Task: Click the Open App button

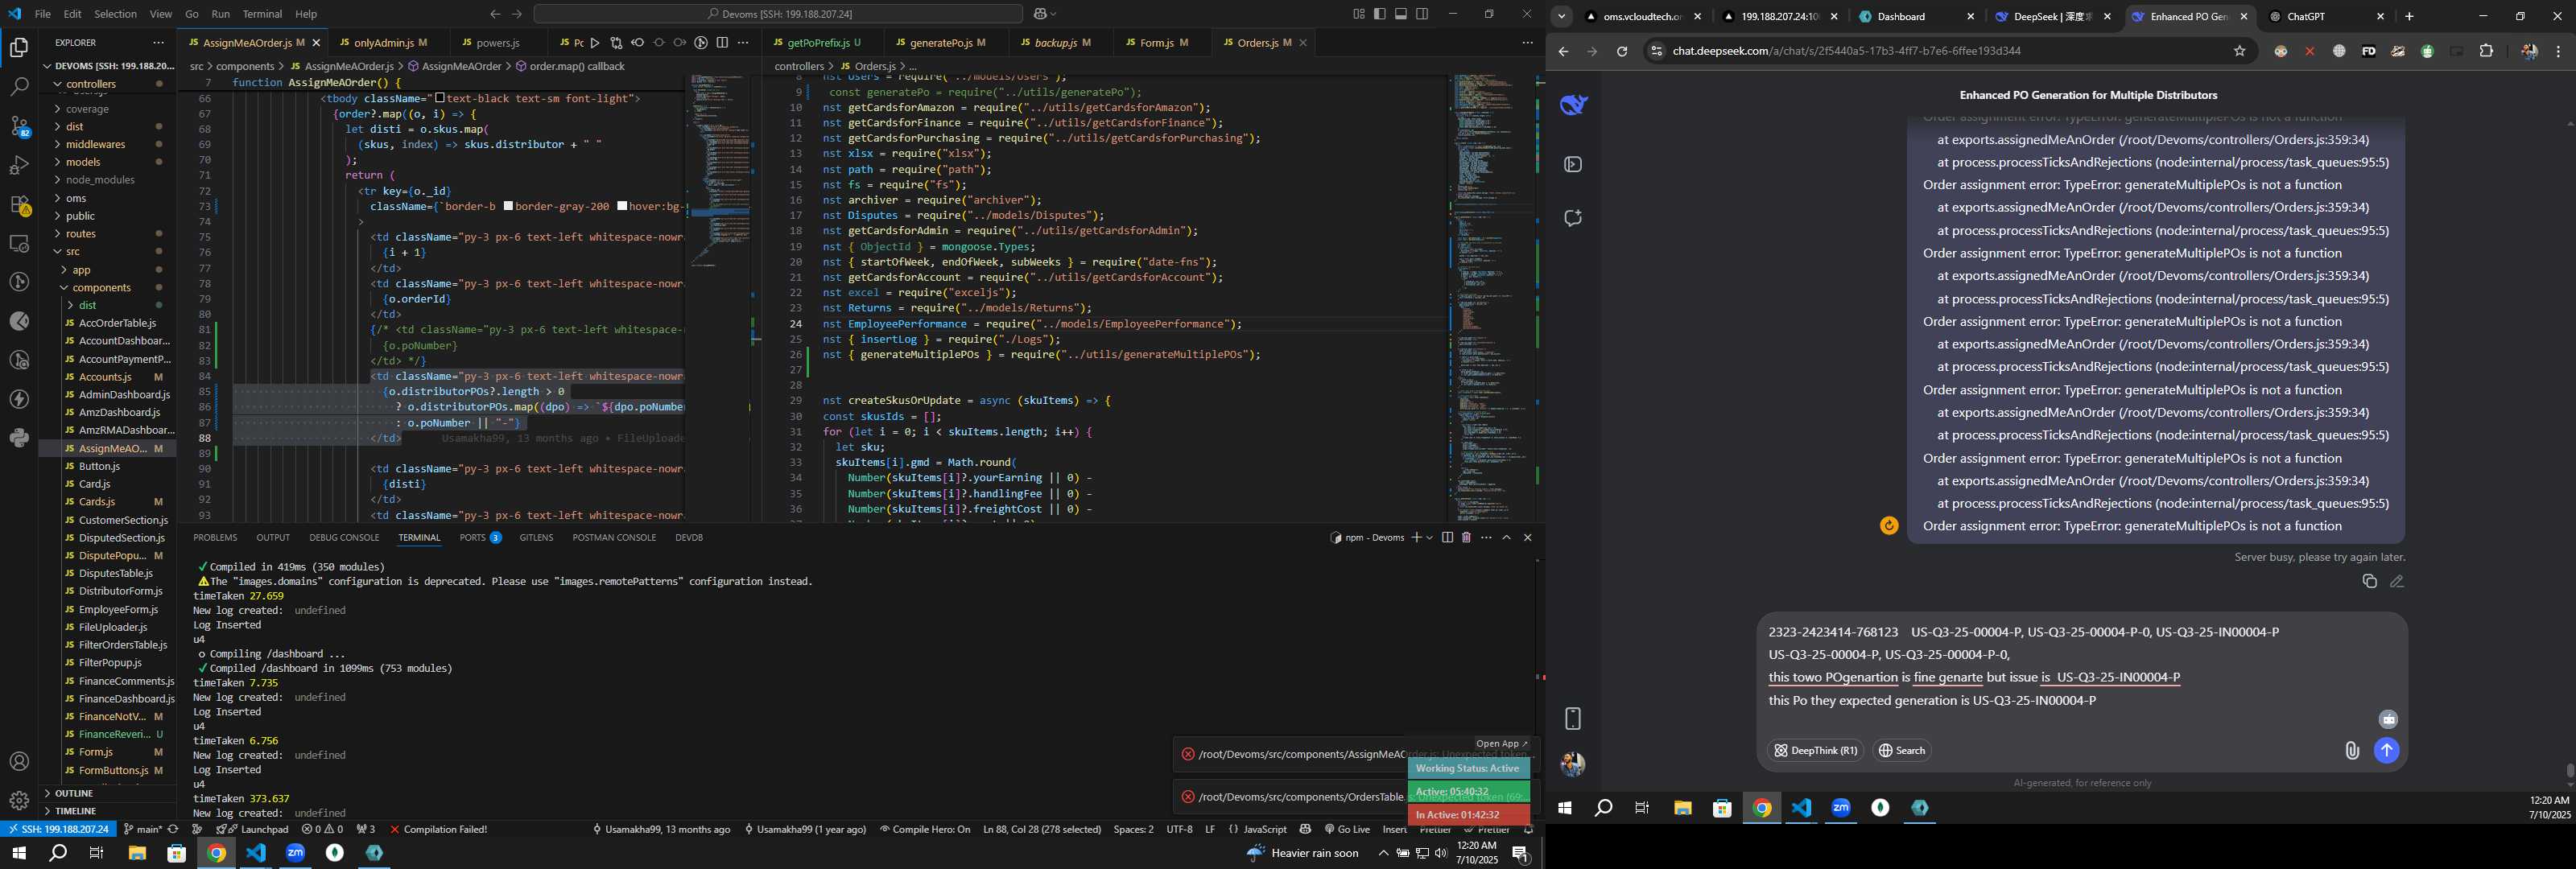Action: click(x=1502, y=744)
